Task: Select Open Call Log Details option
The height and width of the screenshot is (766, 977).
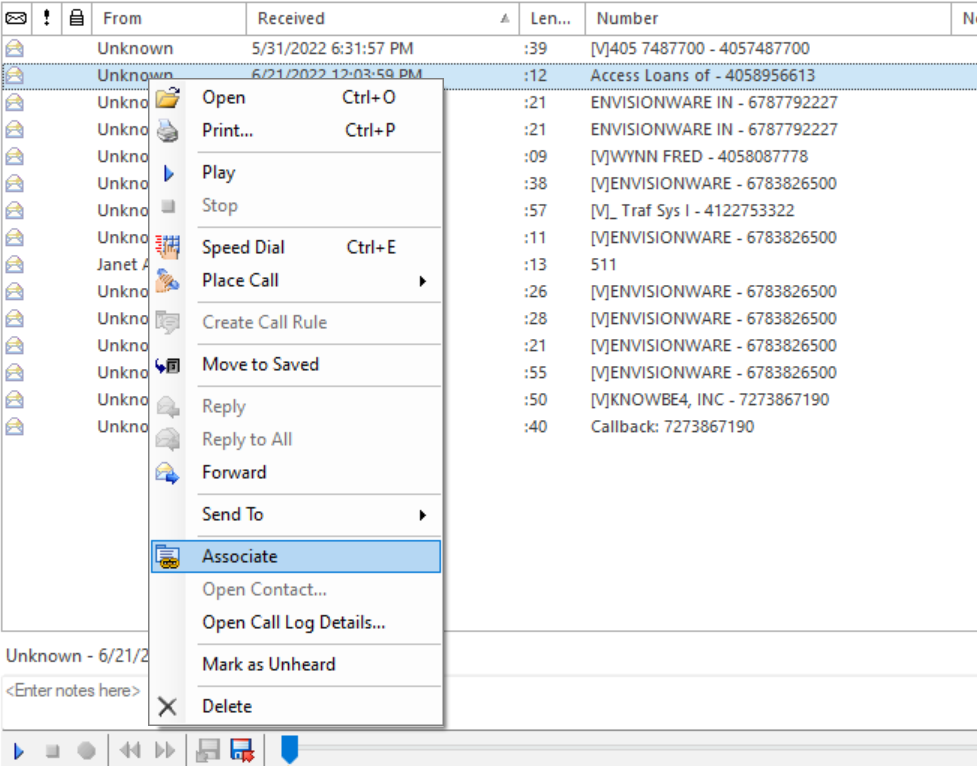Action: 293,622
